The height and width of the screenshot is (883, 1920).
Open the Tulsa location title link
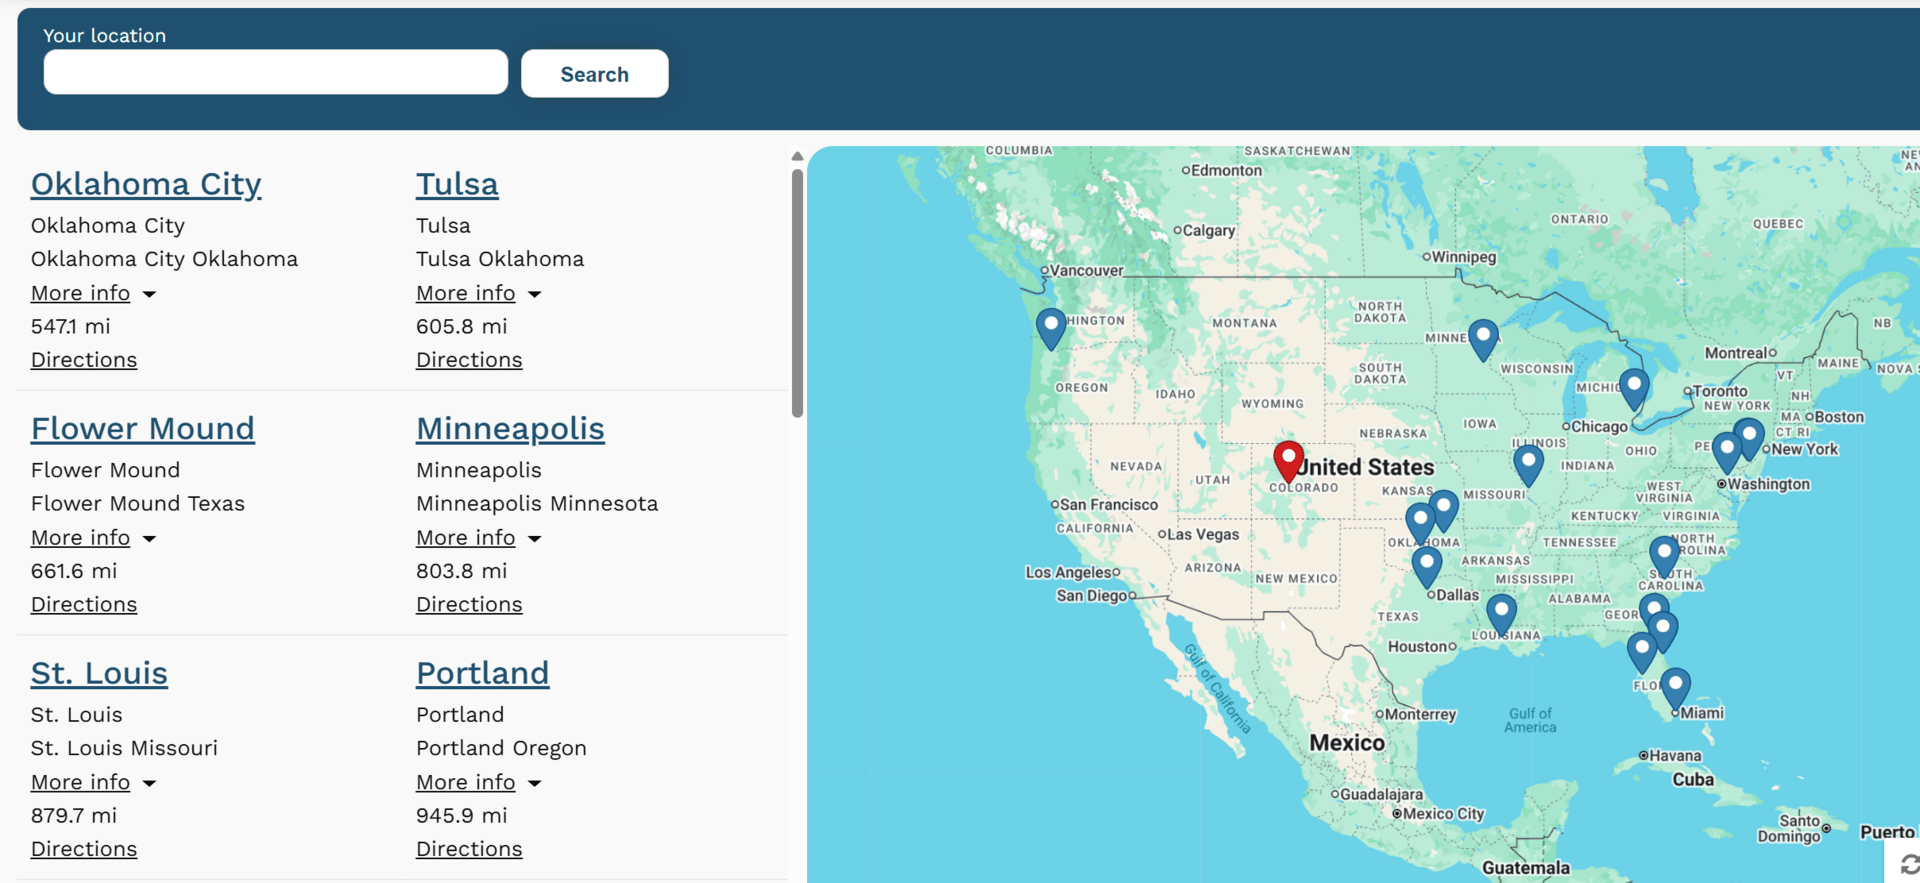pyautogui.click(x=457, y=184)
